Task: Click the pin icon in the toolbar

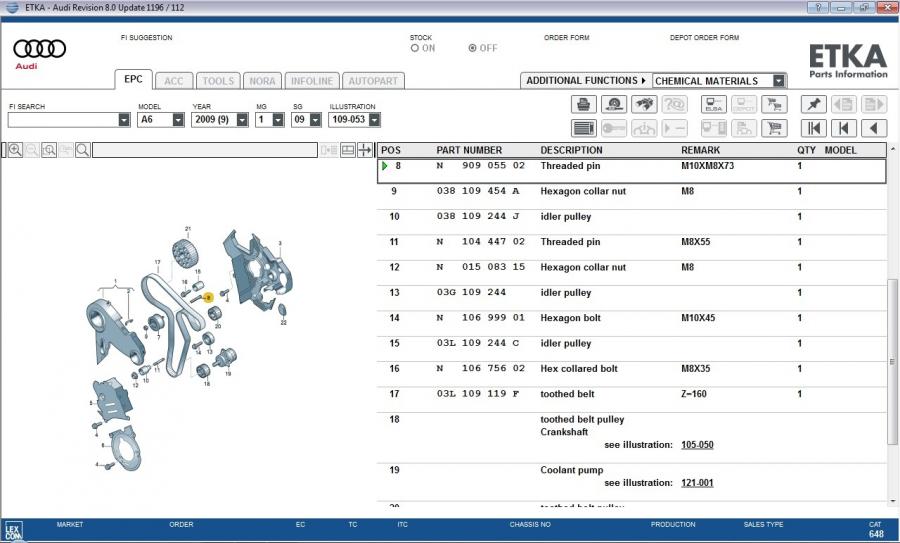Action: (813, 104)
